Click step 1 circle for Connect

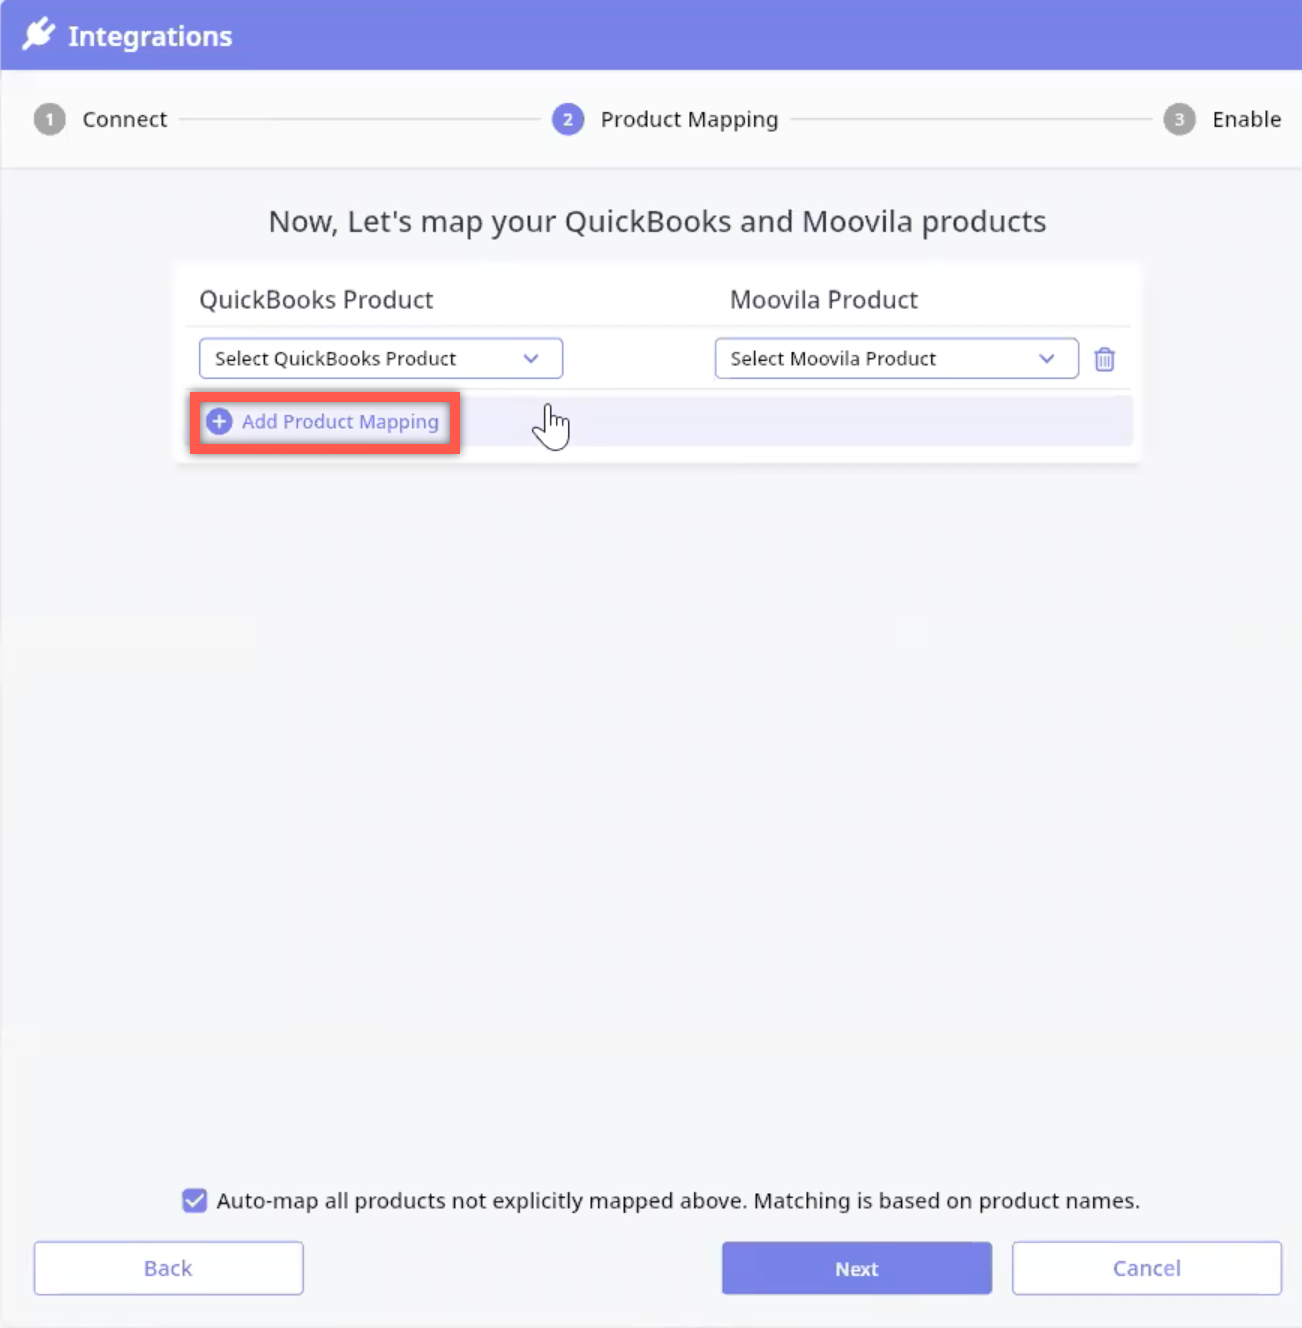[49, 120]
